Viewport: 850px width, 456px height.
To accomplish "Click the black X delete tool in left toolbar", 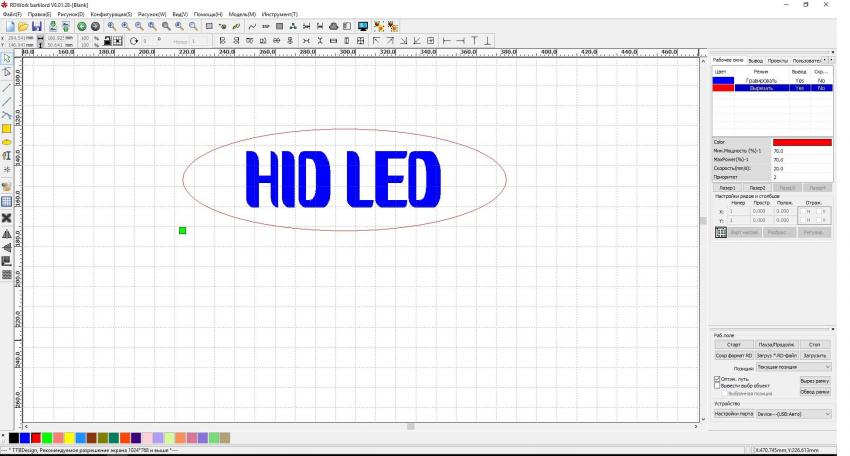I will click(6, 217).
